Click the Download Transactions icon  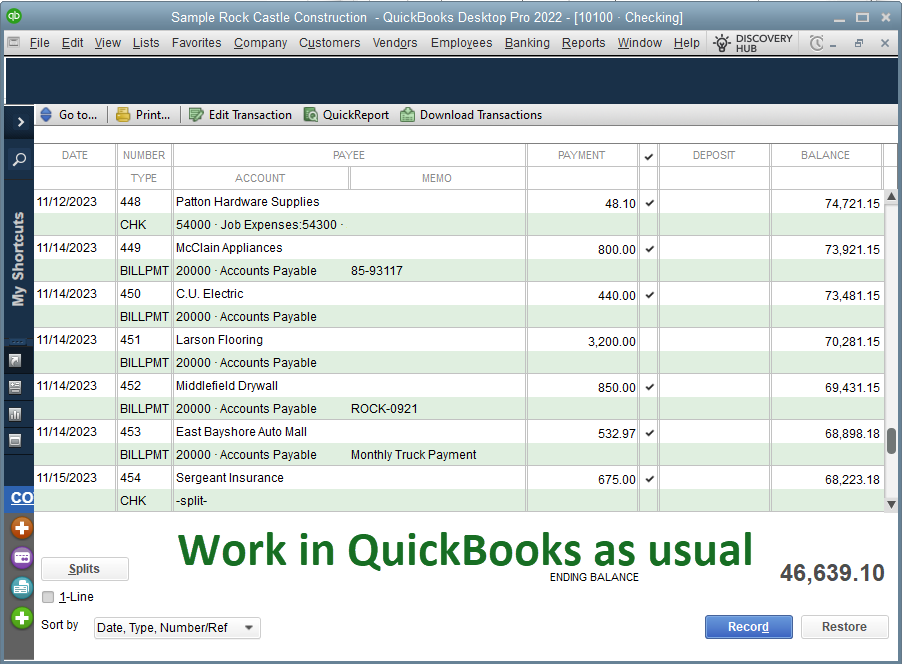tap(408, 115)
